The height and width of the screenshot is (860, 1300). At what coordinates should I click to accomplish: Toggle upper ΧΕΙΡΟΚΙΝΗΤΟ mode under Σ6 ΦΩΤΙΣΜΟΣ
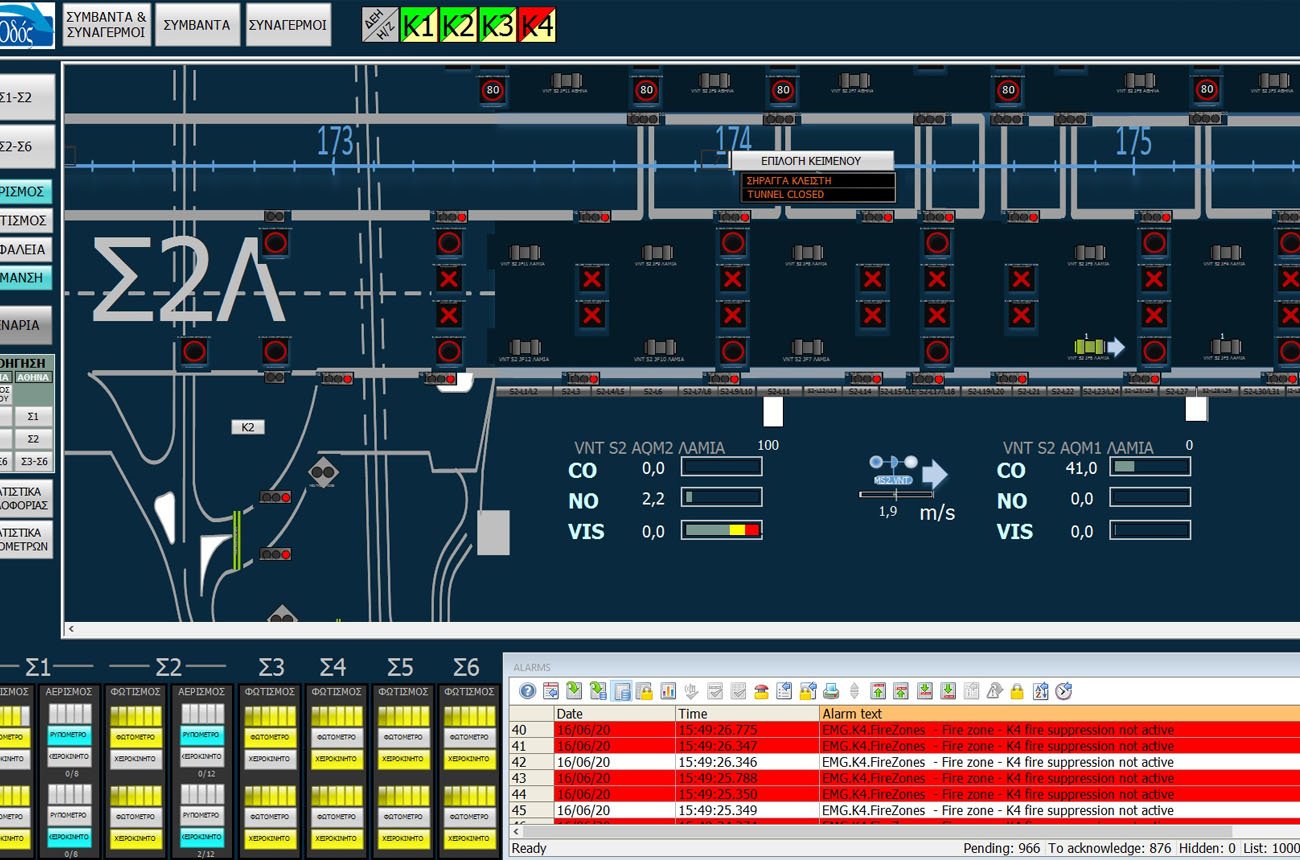(469, 759)
